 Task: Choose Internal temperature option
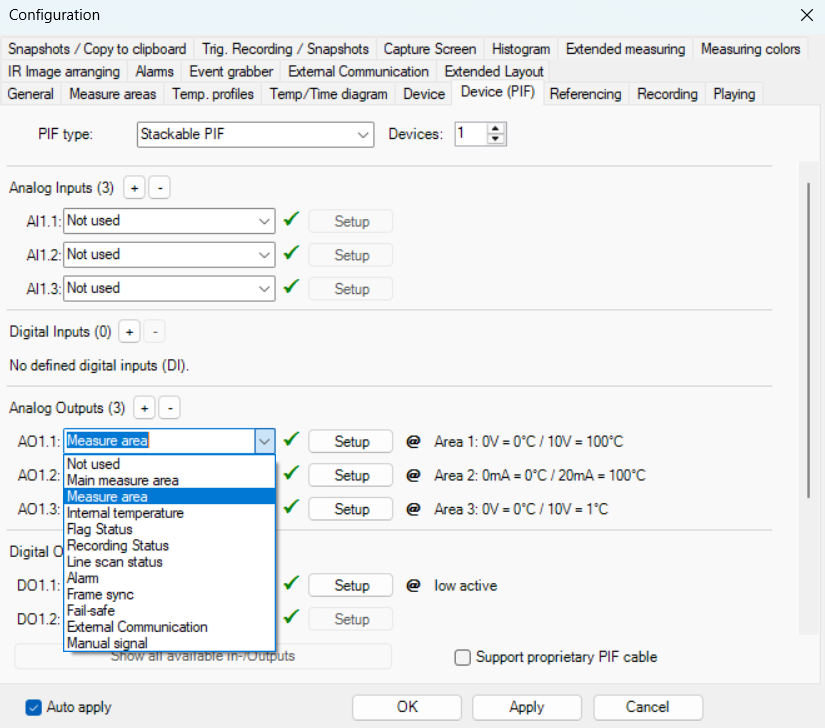pos(169,513)
